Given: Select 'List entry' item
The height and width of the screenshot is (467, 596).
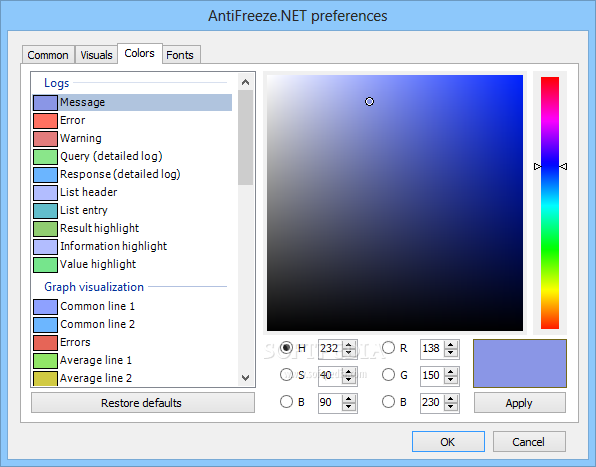Looking at the screenshot, I should coord(84,210).
